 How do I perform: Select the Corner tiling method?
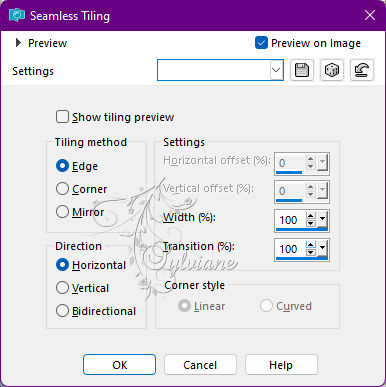(62, 189)
